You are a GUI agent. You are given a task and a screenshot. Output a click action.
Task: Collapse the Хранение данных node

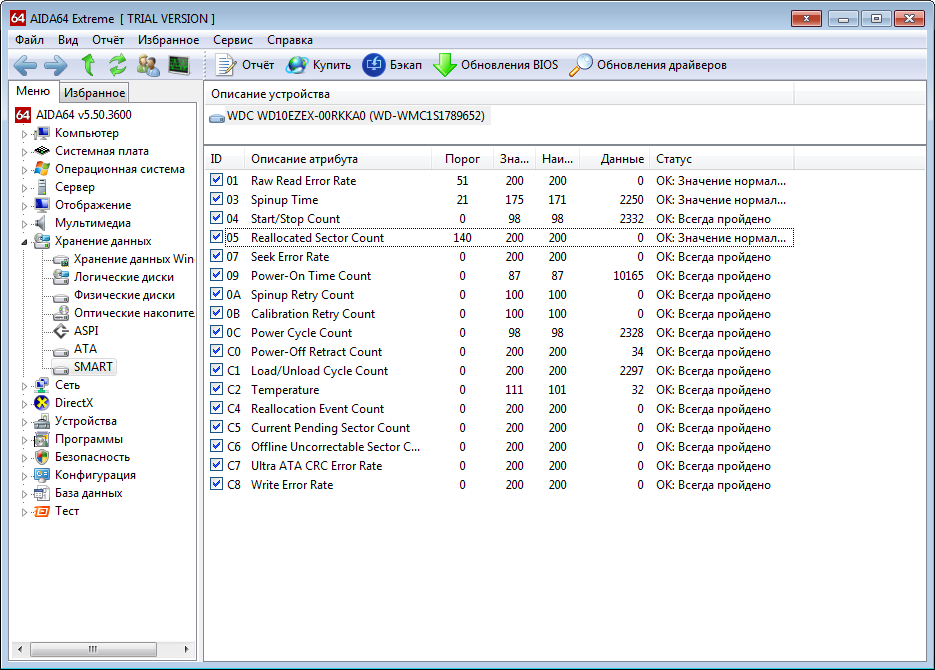24,242
